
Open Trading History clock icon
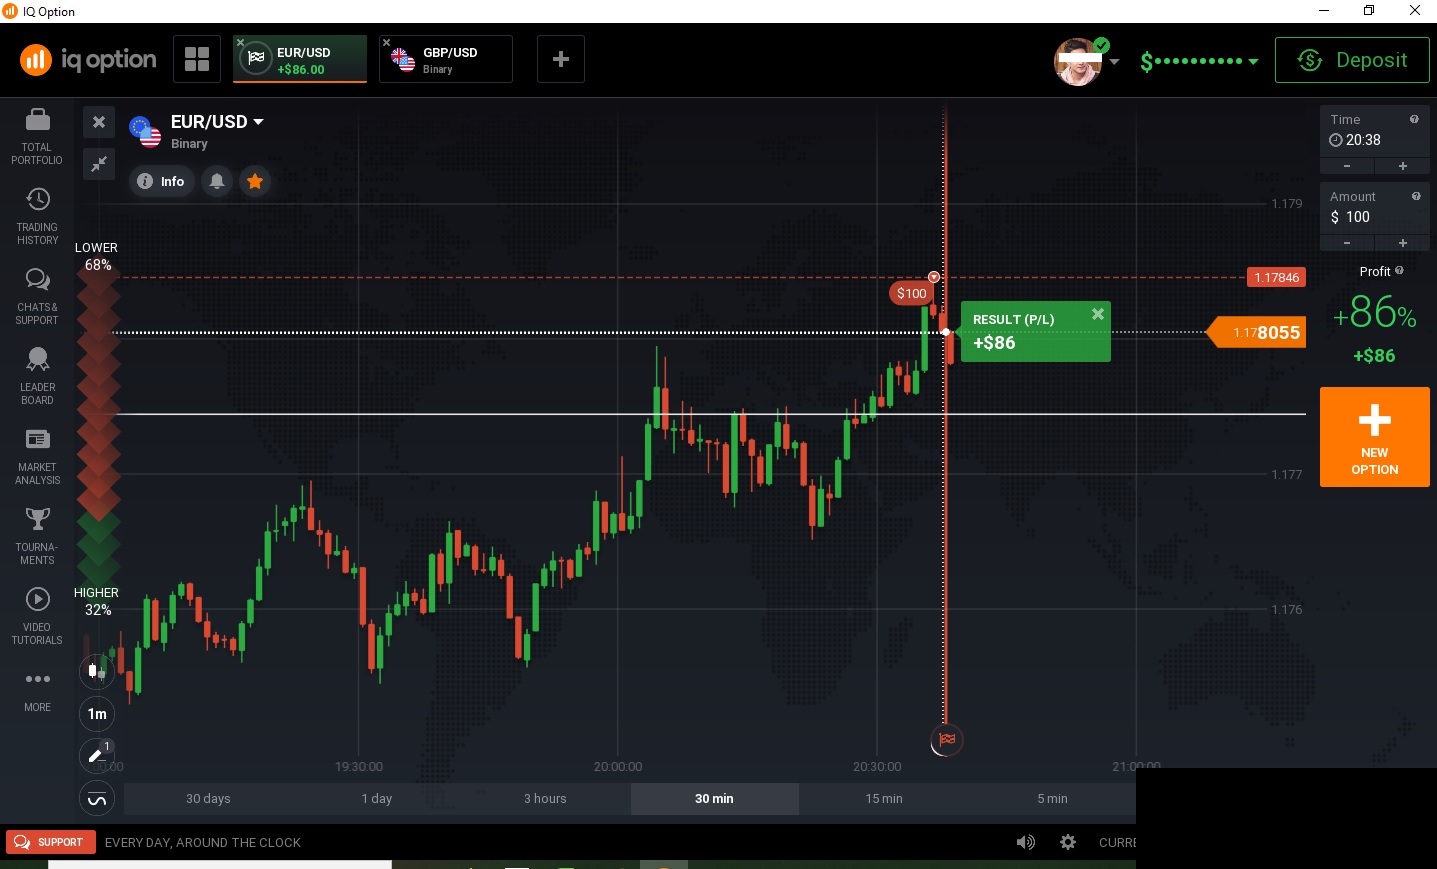point(37,199)
